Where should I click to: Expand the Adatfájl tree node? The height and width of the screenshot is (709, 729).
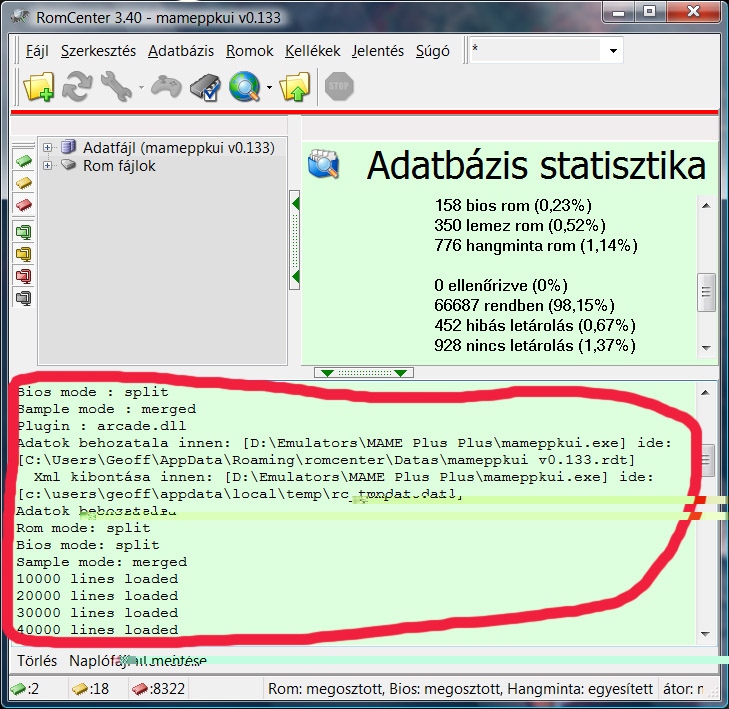coord(47,147)
